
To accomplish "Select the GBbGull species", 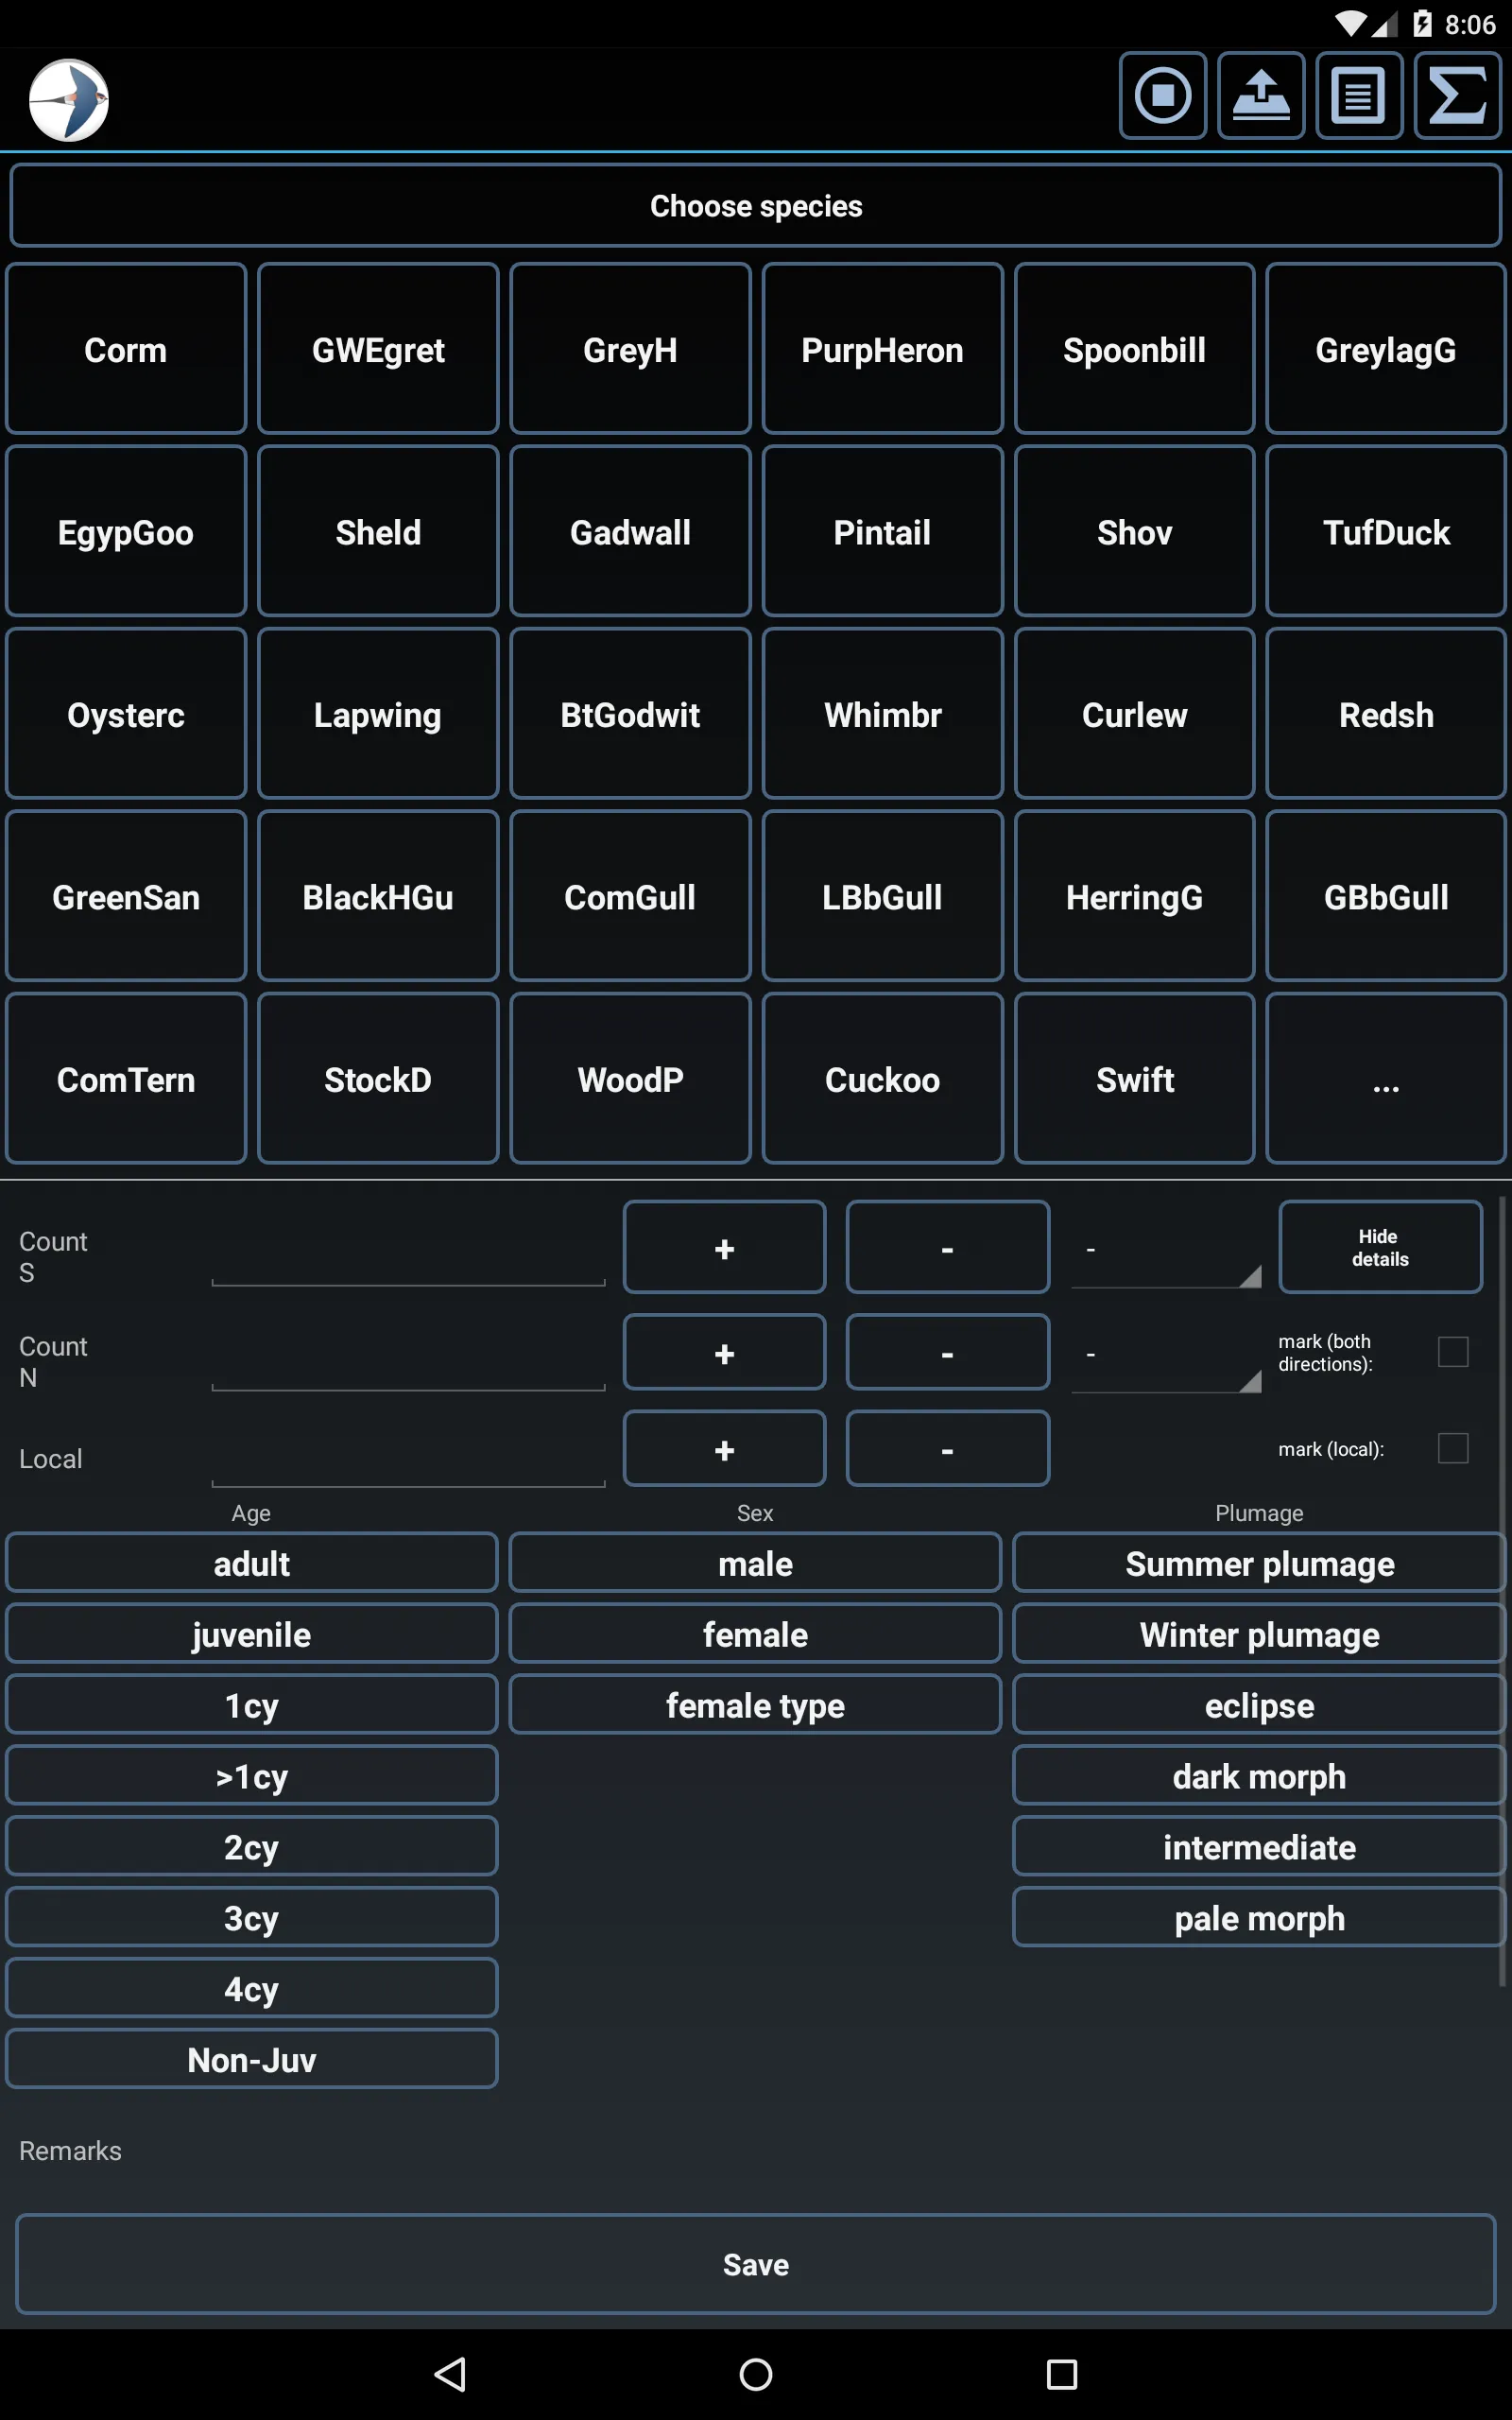I will click(x=1386, y=896).
